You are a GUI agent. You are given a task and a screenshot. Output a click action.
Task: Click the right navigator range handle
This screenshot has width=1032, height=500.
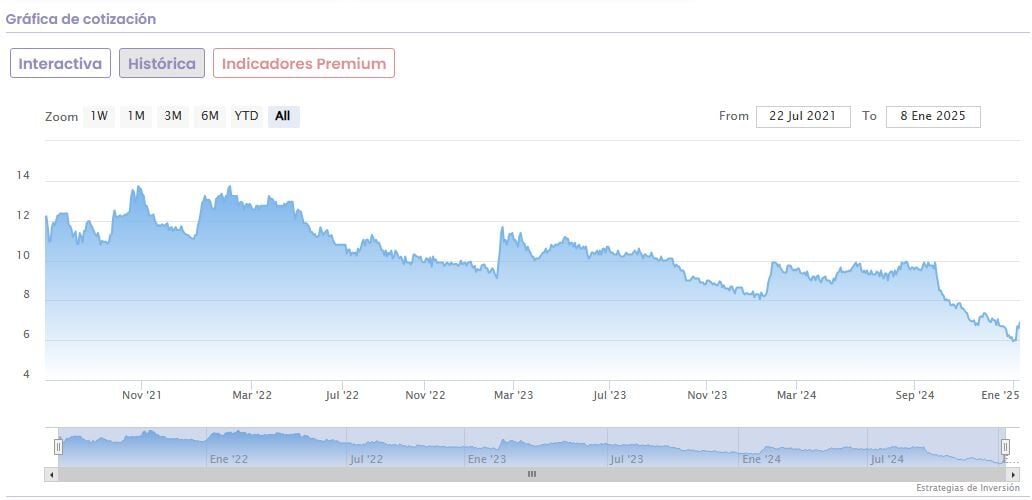[x=1005, y=446]
